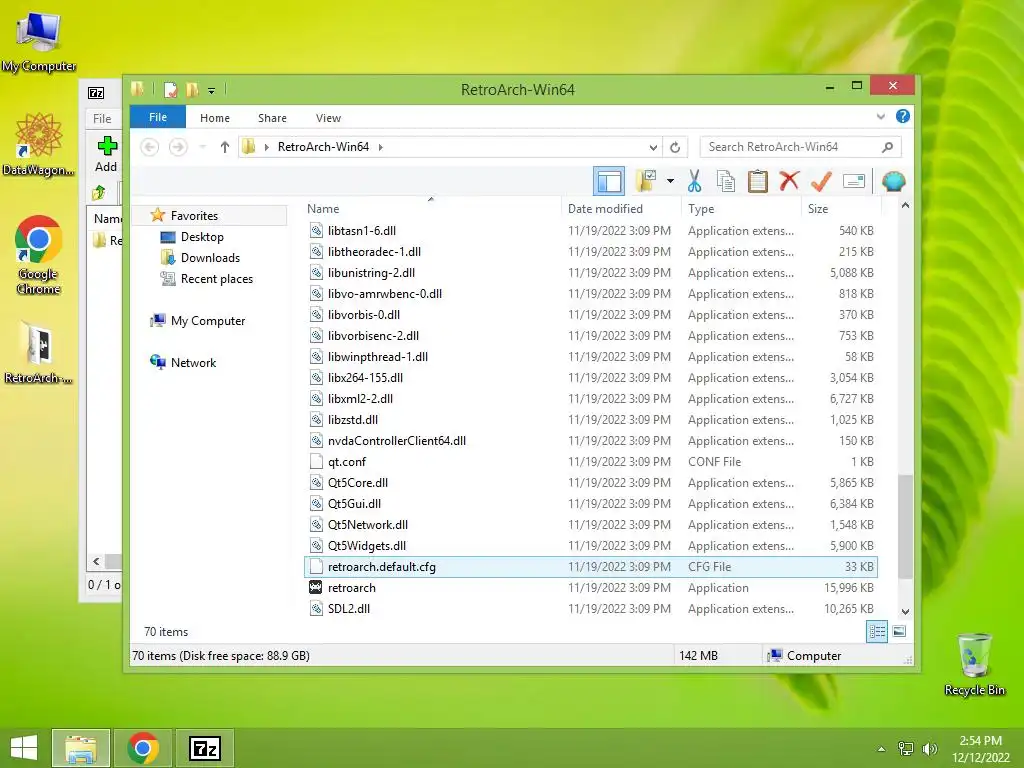Open the View ribbon tab

[x=328, y=118]
